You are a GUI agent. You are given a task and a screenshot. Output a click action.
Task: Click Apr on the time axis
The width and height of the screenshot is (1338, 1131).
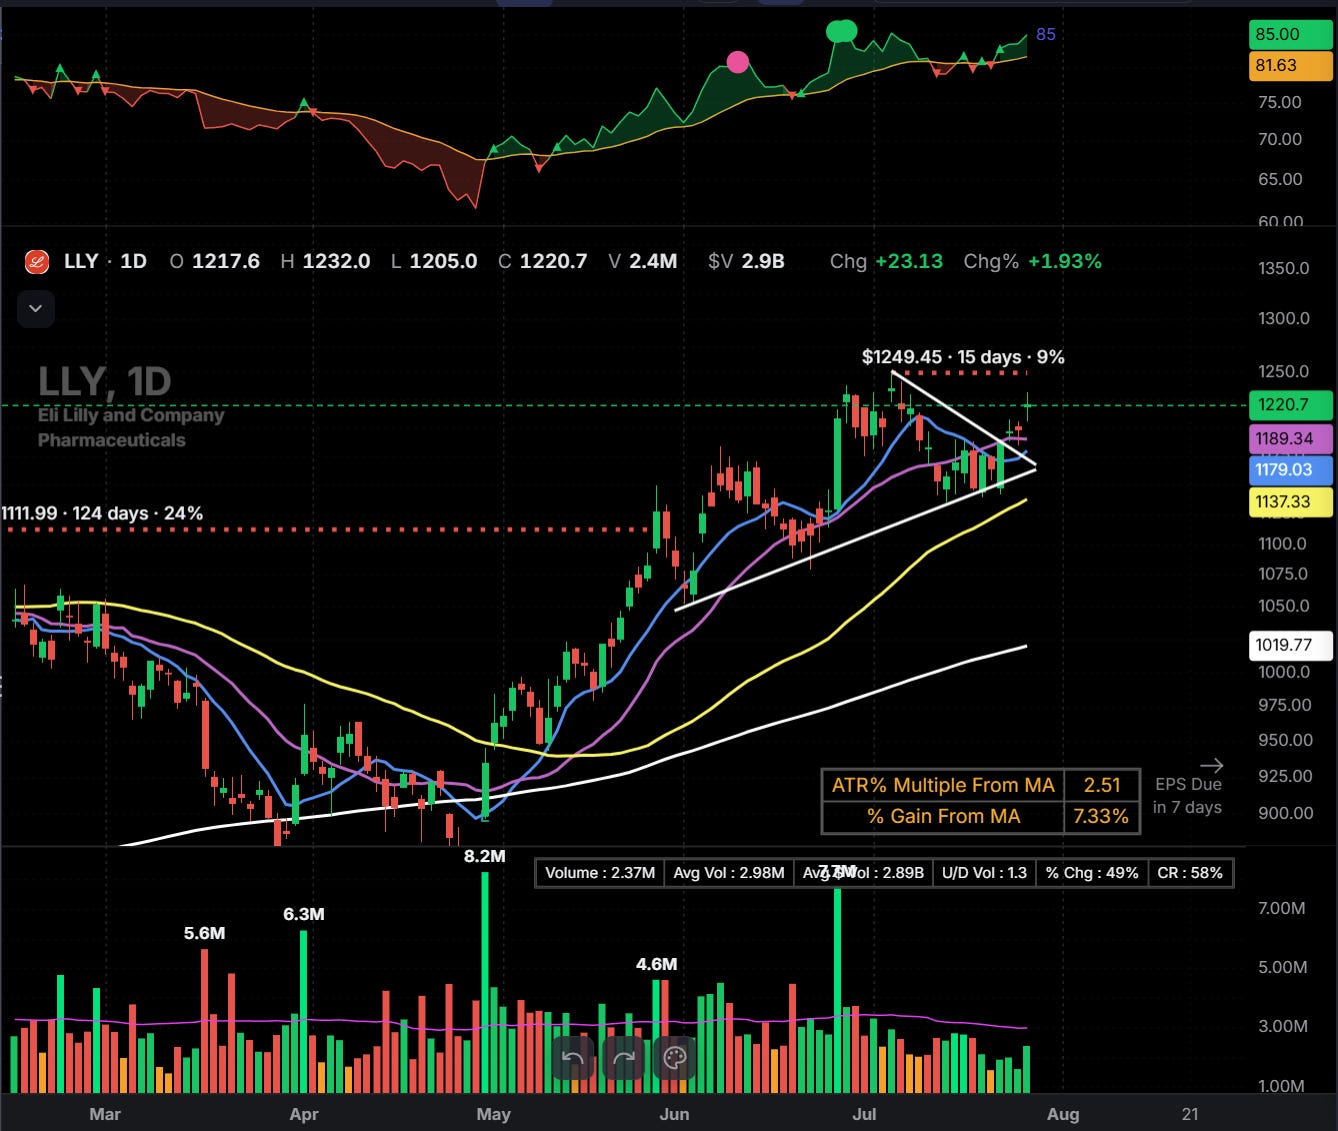(304, 1114)
